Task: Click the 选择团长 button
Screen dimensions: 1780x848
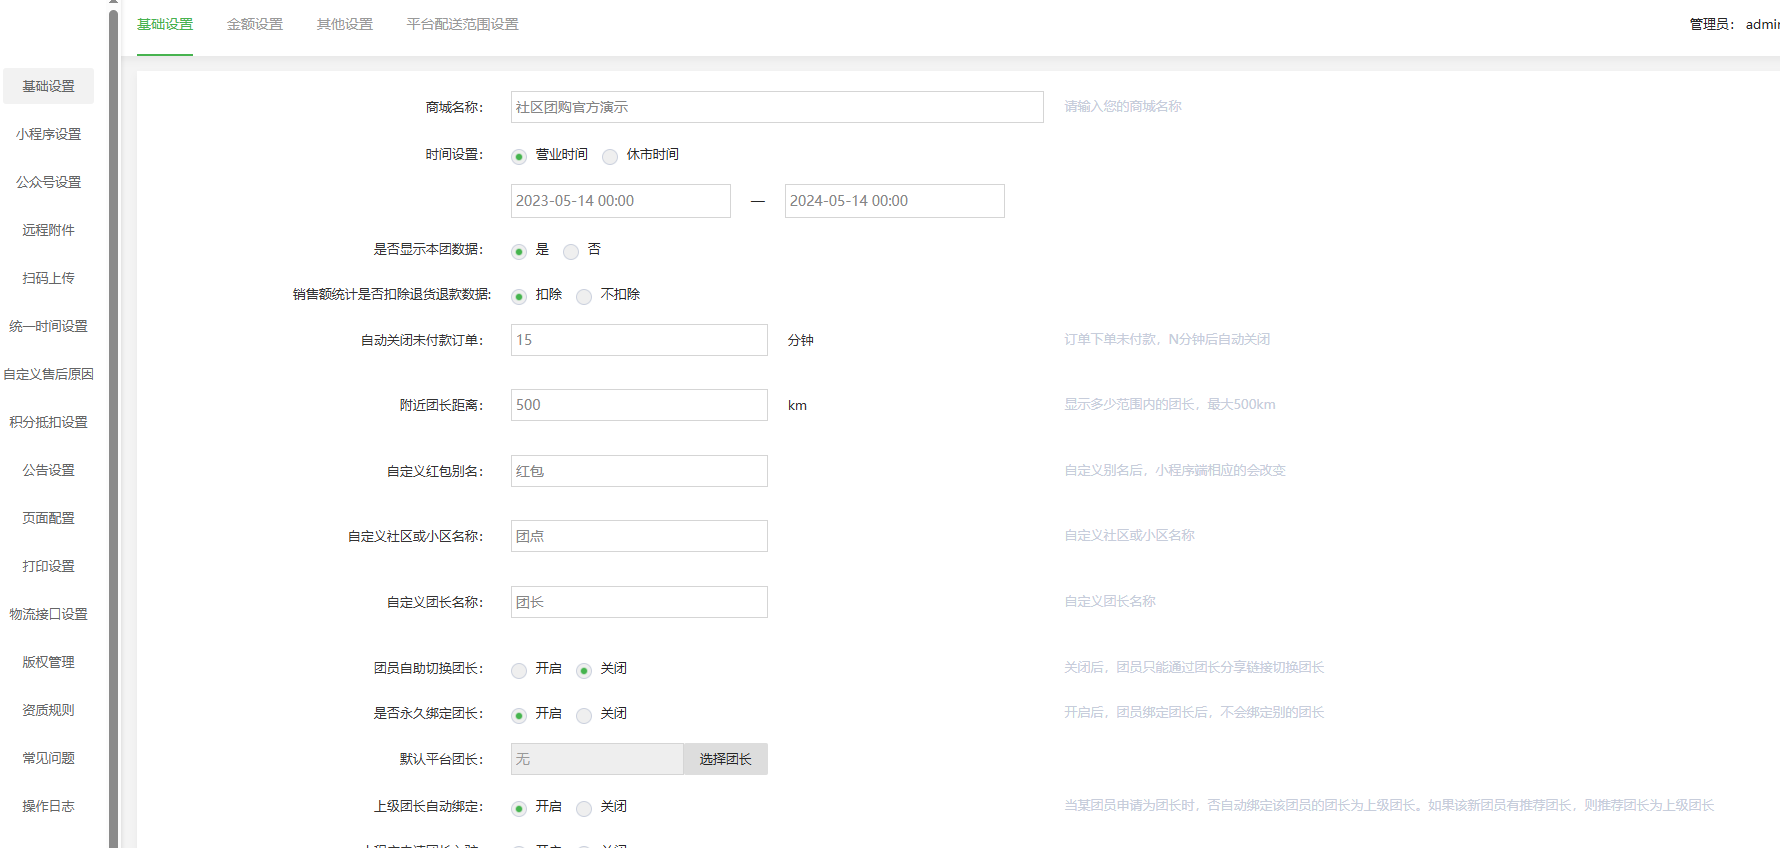Action: point(725,759)
